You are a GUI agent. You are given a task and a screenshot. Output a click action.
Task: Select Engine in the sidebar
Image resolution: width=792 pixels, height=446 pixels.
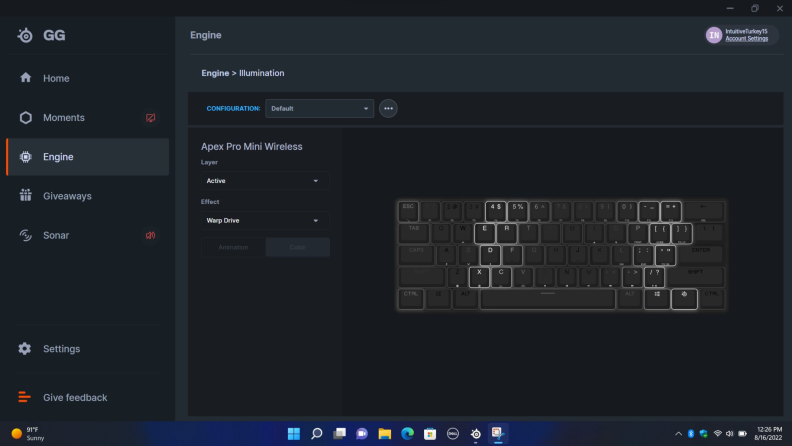click(x=87, y=157)
